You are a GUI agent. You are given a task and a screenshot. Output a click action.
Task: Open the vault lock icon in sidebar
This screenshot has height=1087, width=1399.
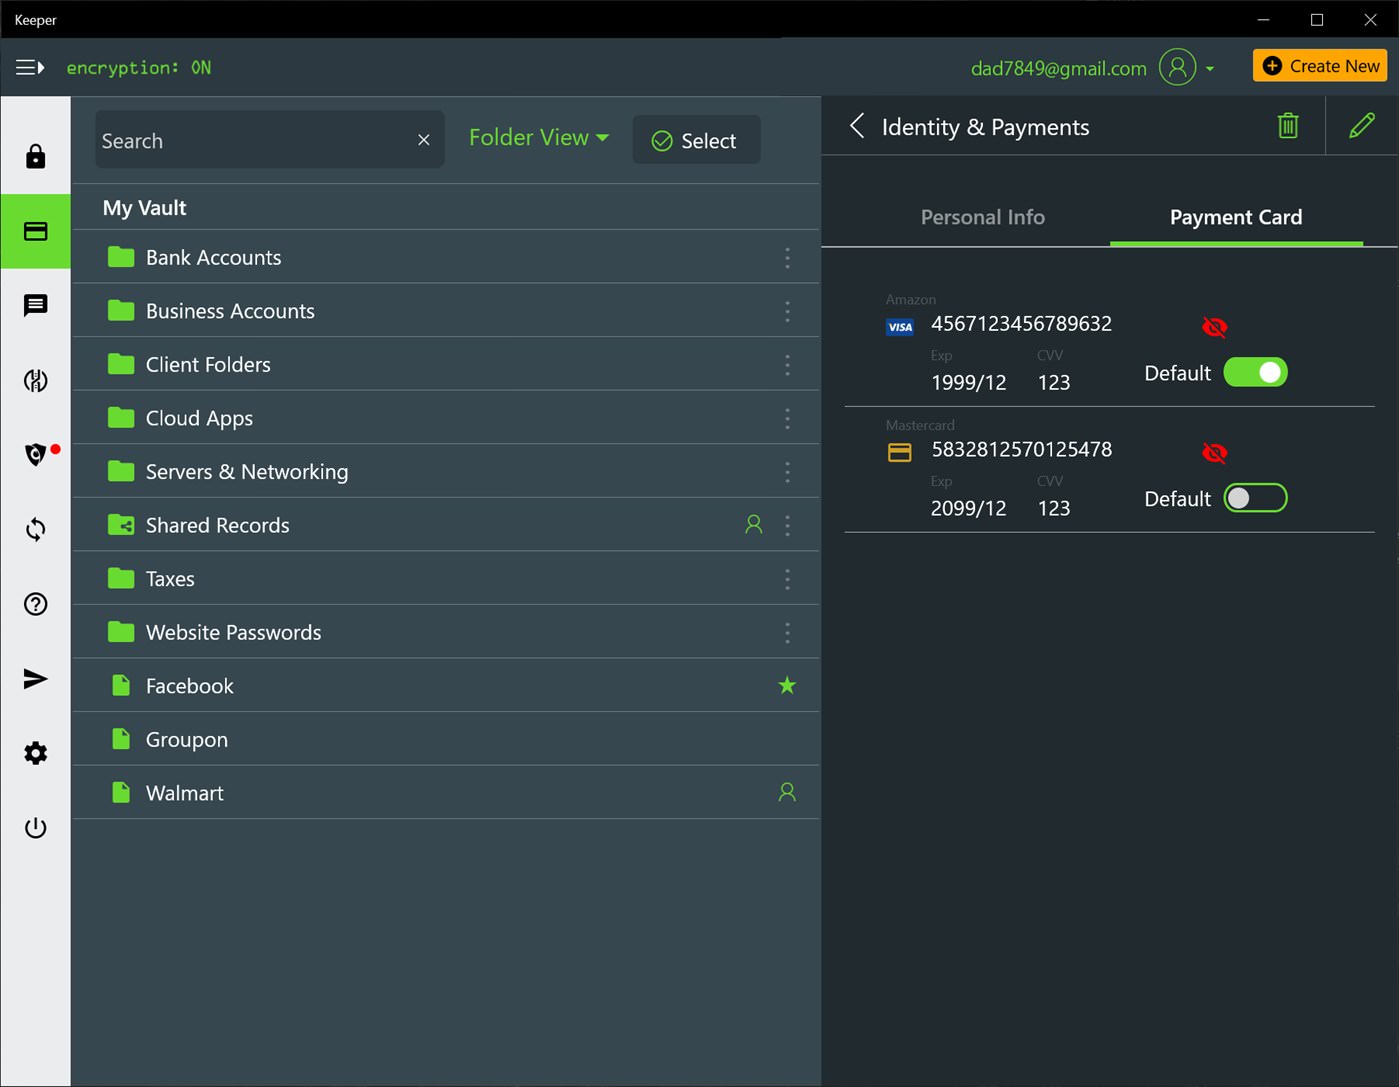(x=35, y=156)
